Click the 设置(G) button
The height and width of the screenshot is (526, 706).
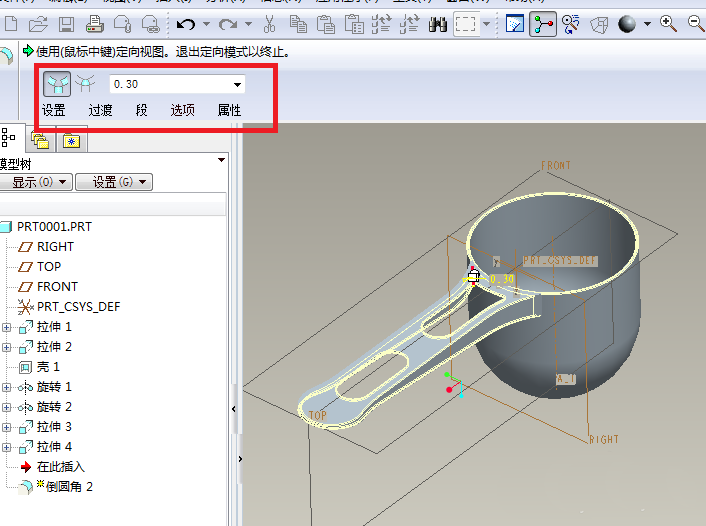click(x=114, y=182)
